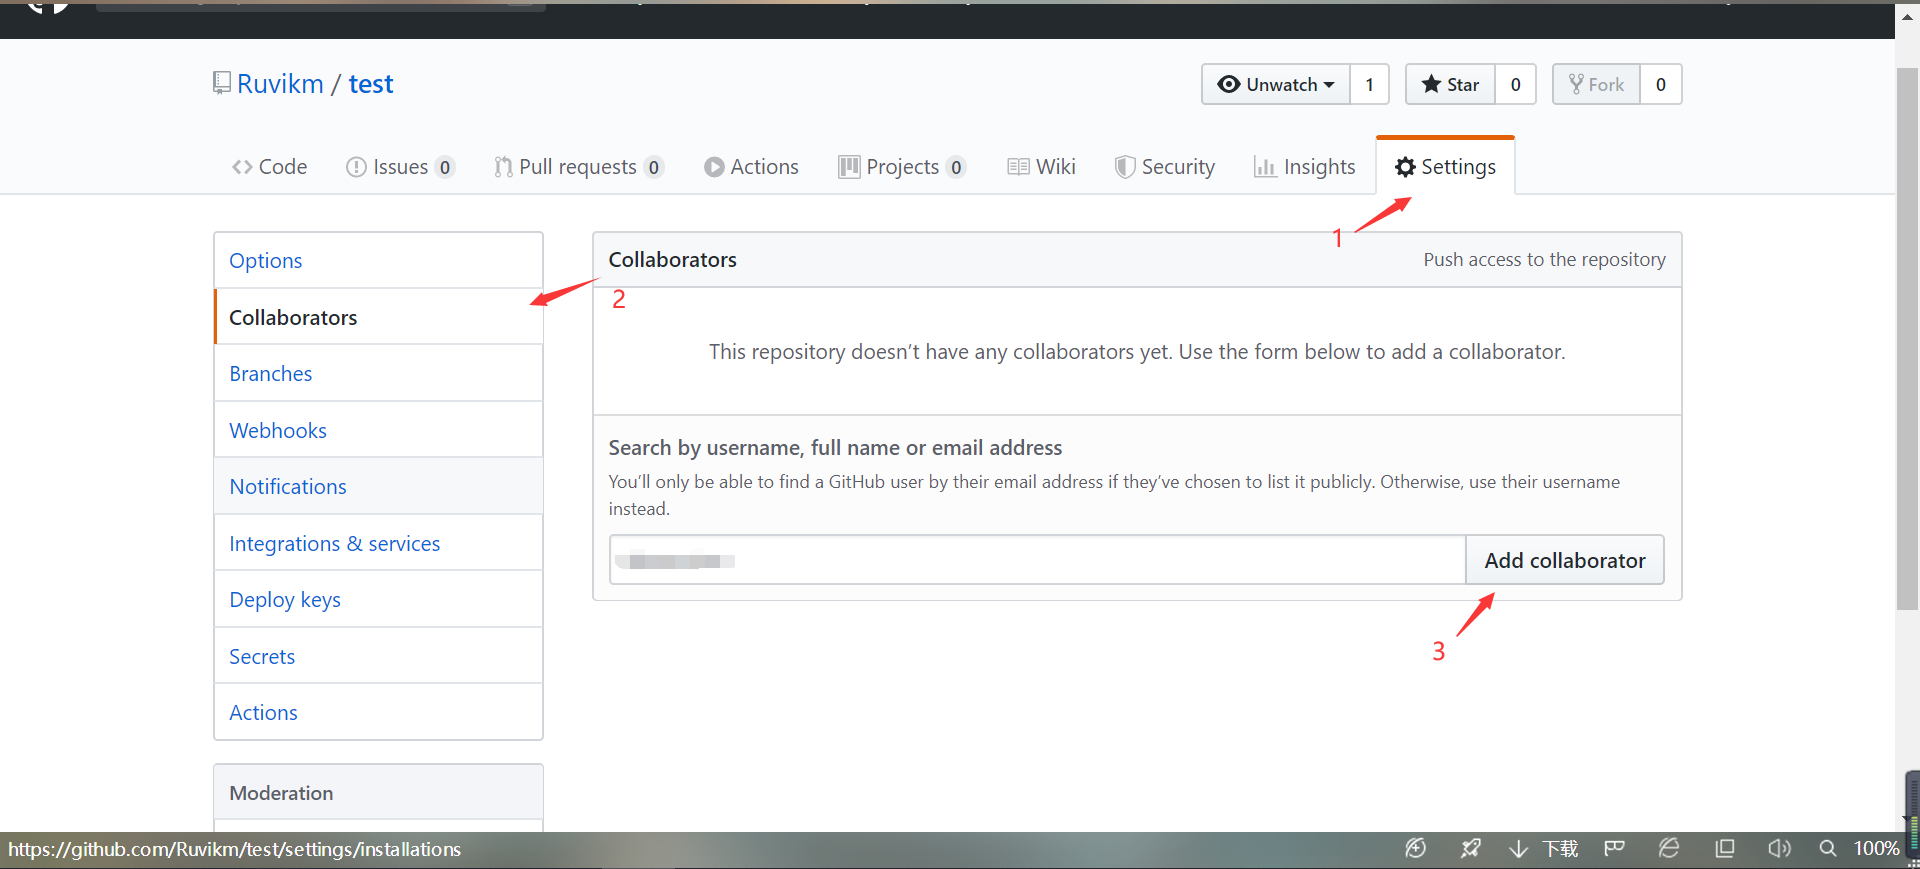Open Branches in settings sidebar

click(x=378, y=373)
